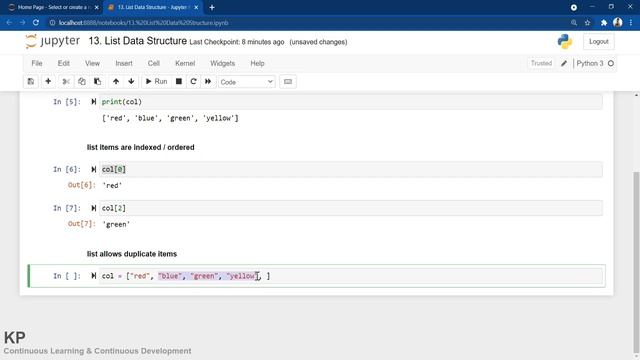
Task: Select 'list items are indexed / ordered' text
Action: (x=140, y=147)
